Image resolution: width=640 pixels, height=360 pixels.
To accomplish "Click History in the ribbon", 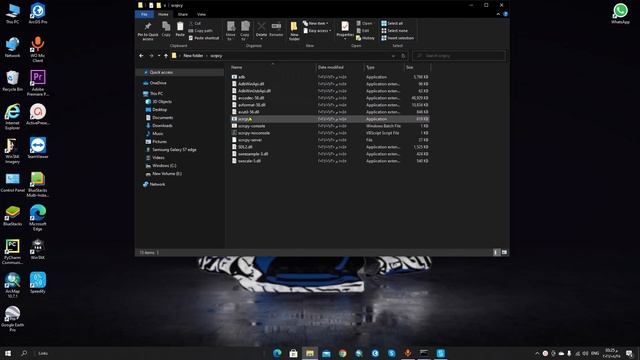I will coord(365,38).
